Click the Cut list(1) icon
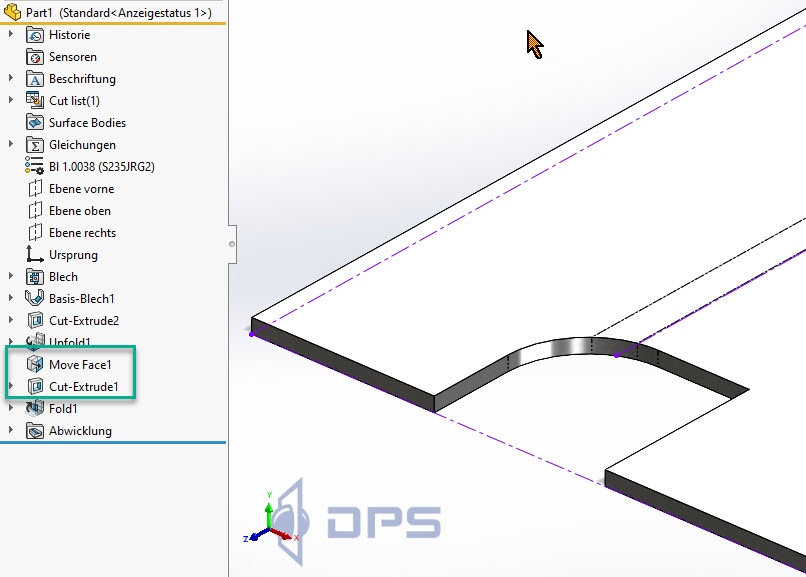The image size is (806, 577). 35,100
